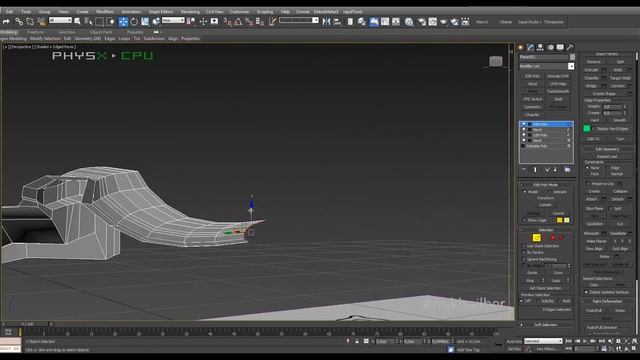The image size is (640, 360).
Task: Collapse the Edit Geometry rollout
Action: coord(607,149)
